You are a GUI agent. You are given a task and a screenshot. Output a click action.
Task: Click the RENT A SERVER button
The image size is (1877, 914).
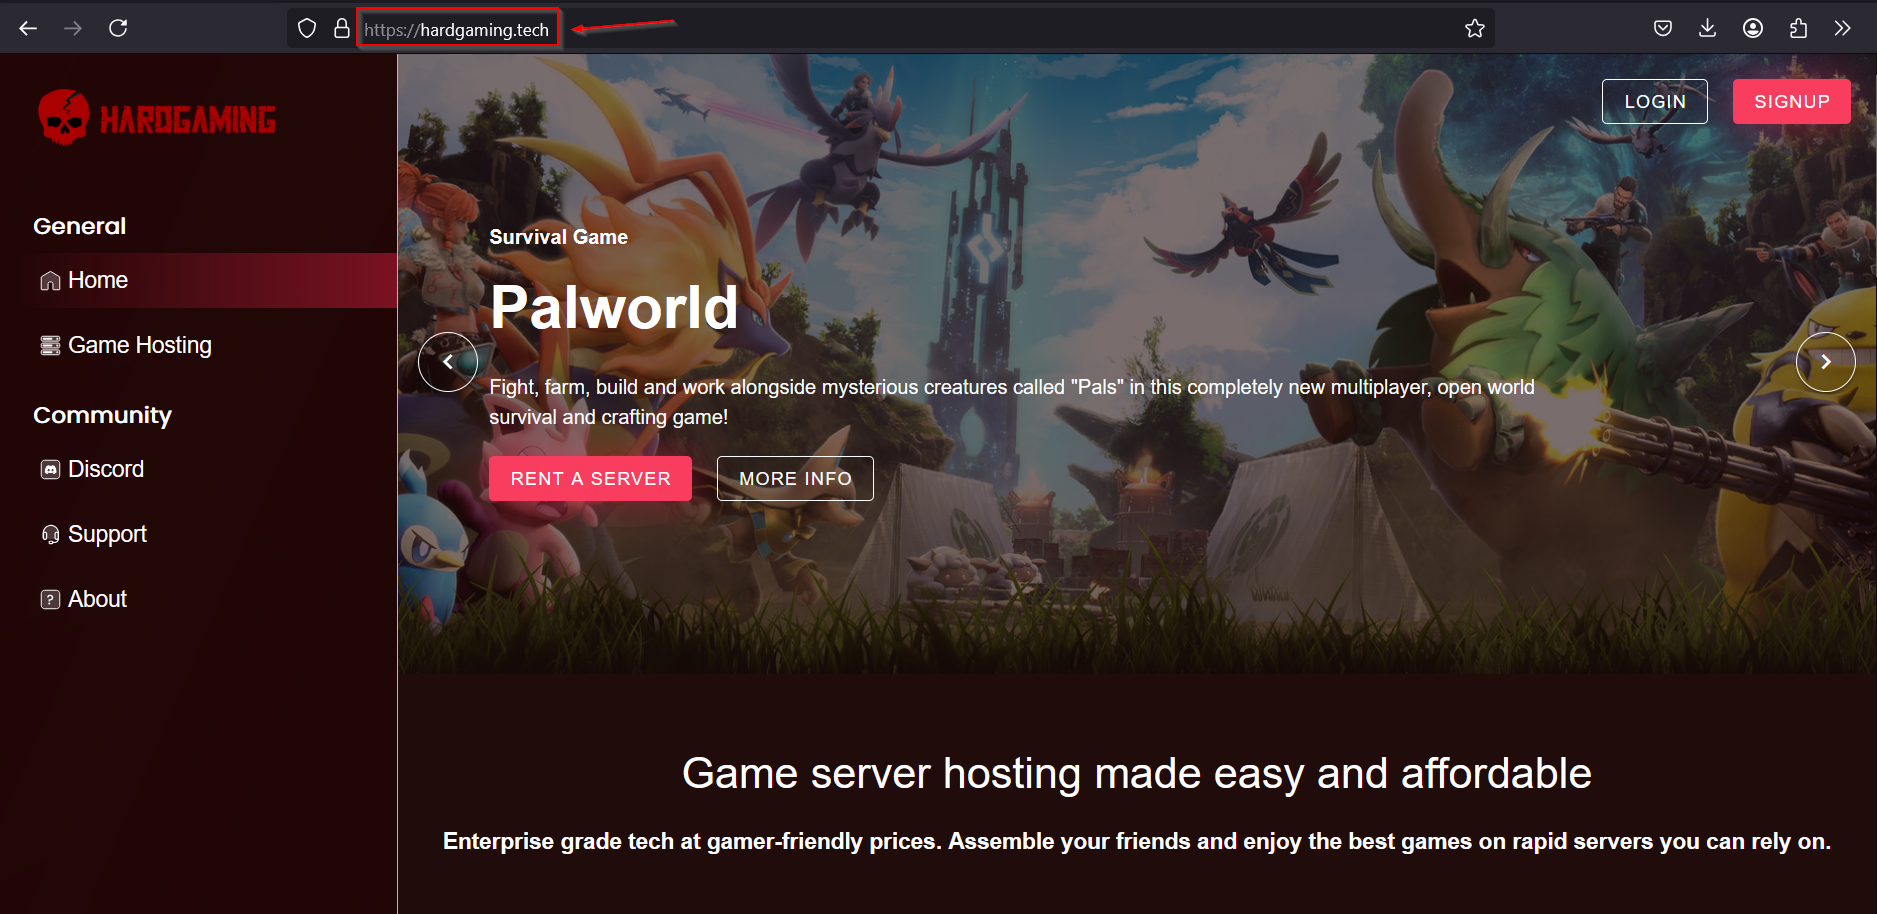coord(590,478)
